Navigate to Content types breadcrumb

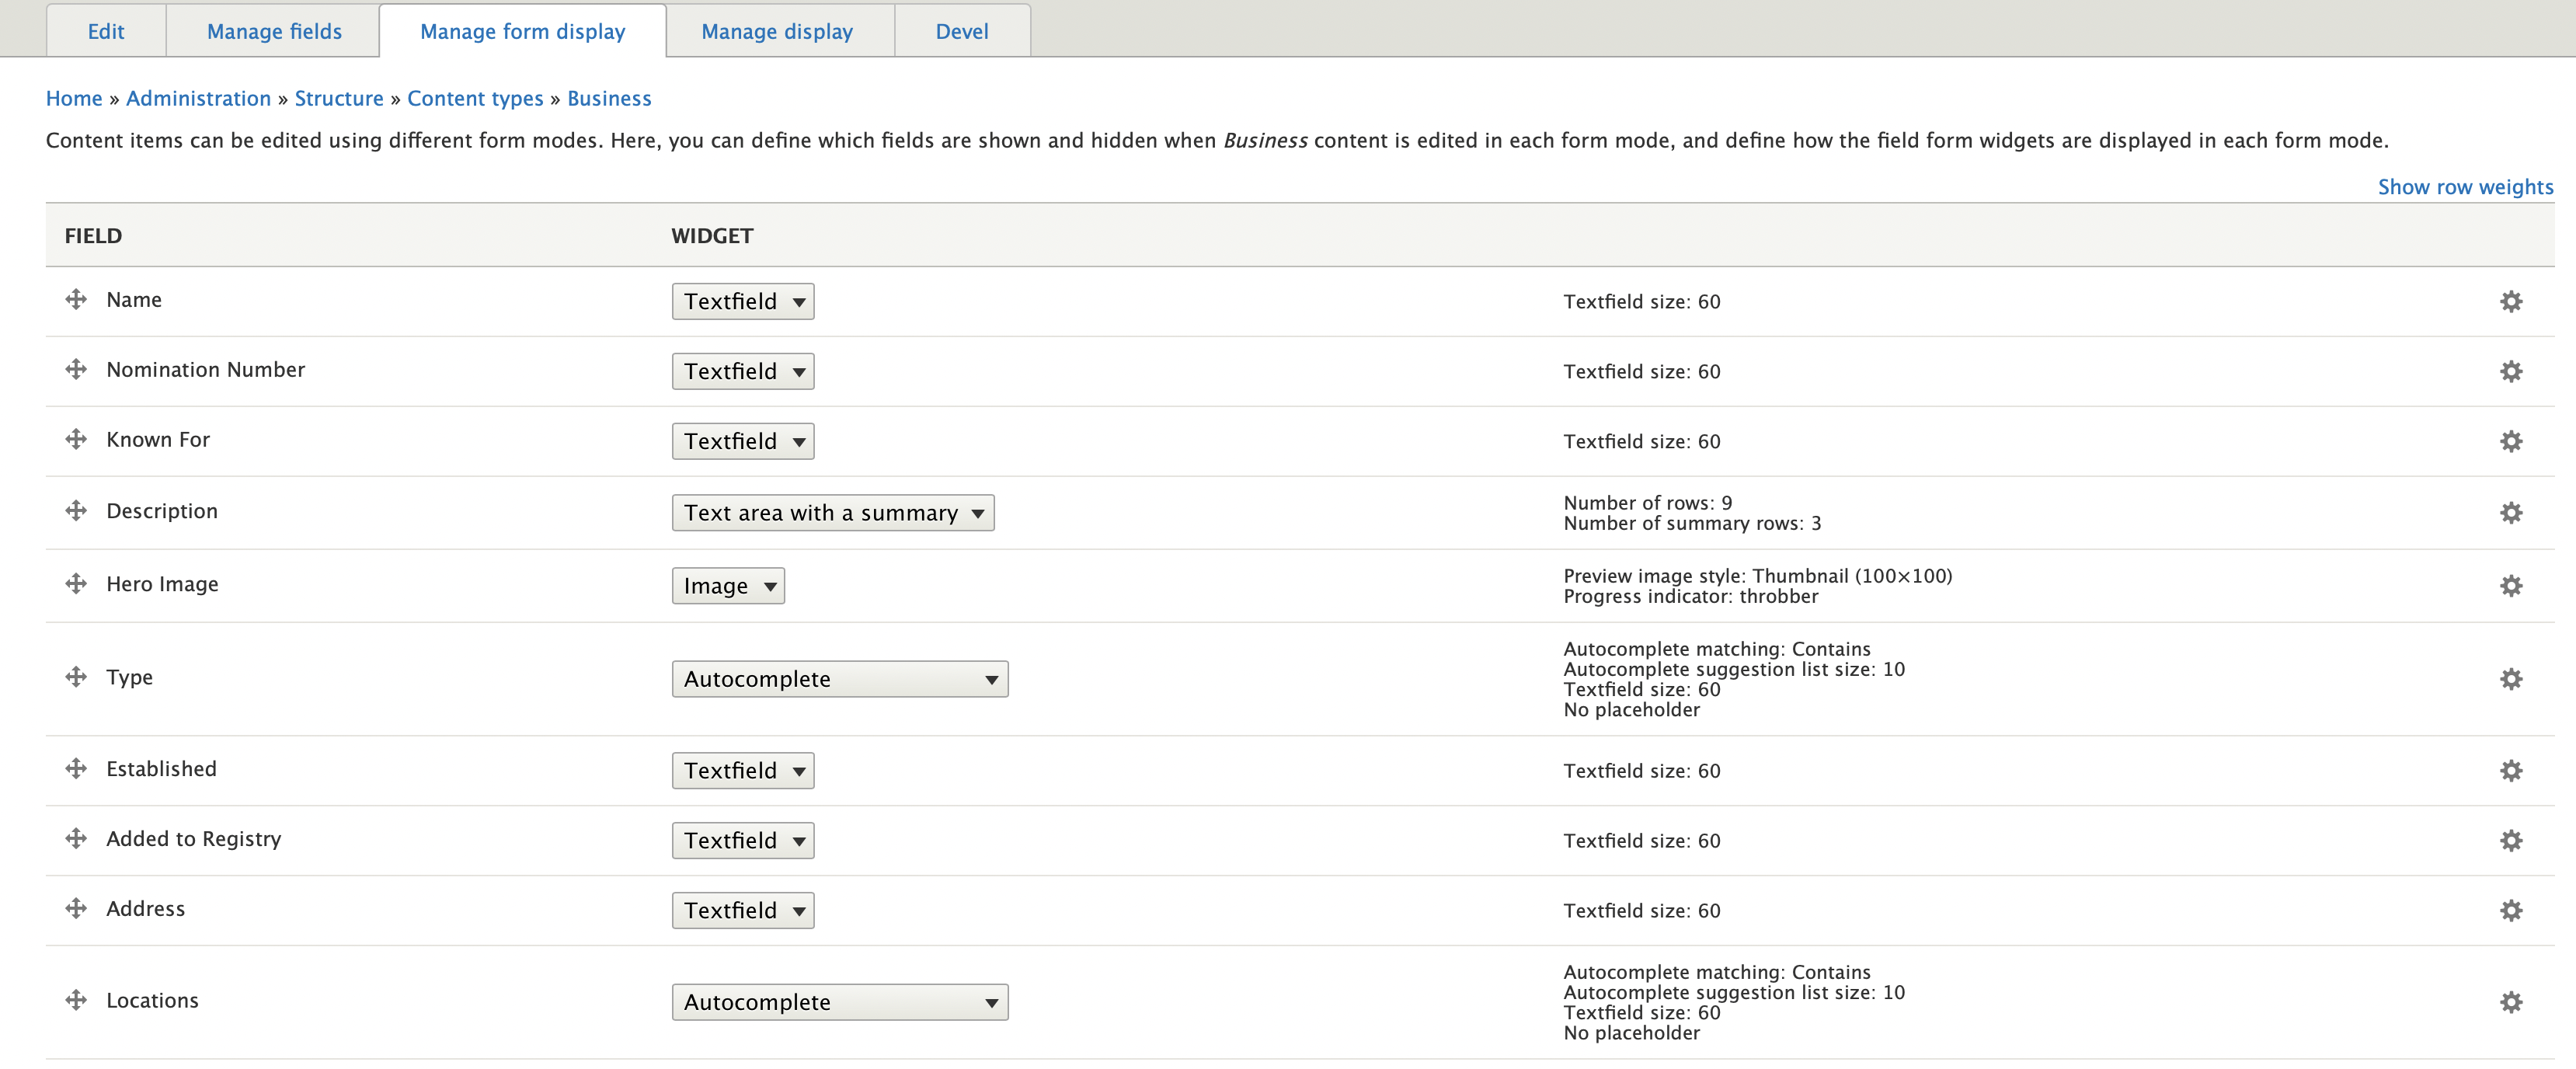click(475, 98)
